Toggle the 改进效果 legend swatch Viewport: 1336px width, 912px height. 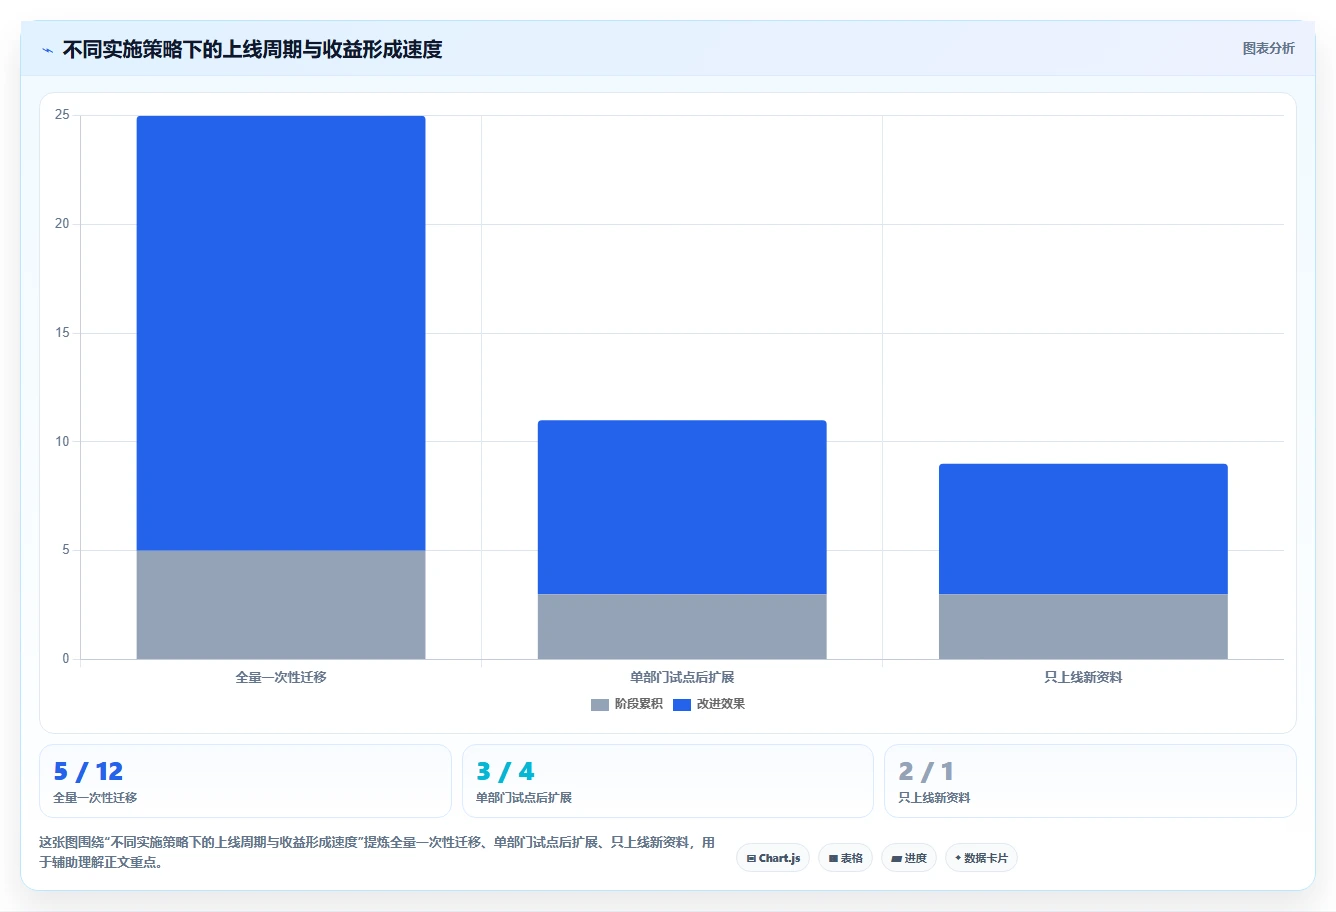tap(682, 705)
